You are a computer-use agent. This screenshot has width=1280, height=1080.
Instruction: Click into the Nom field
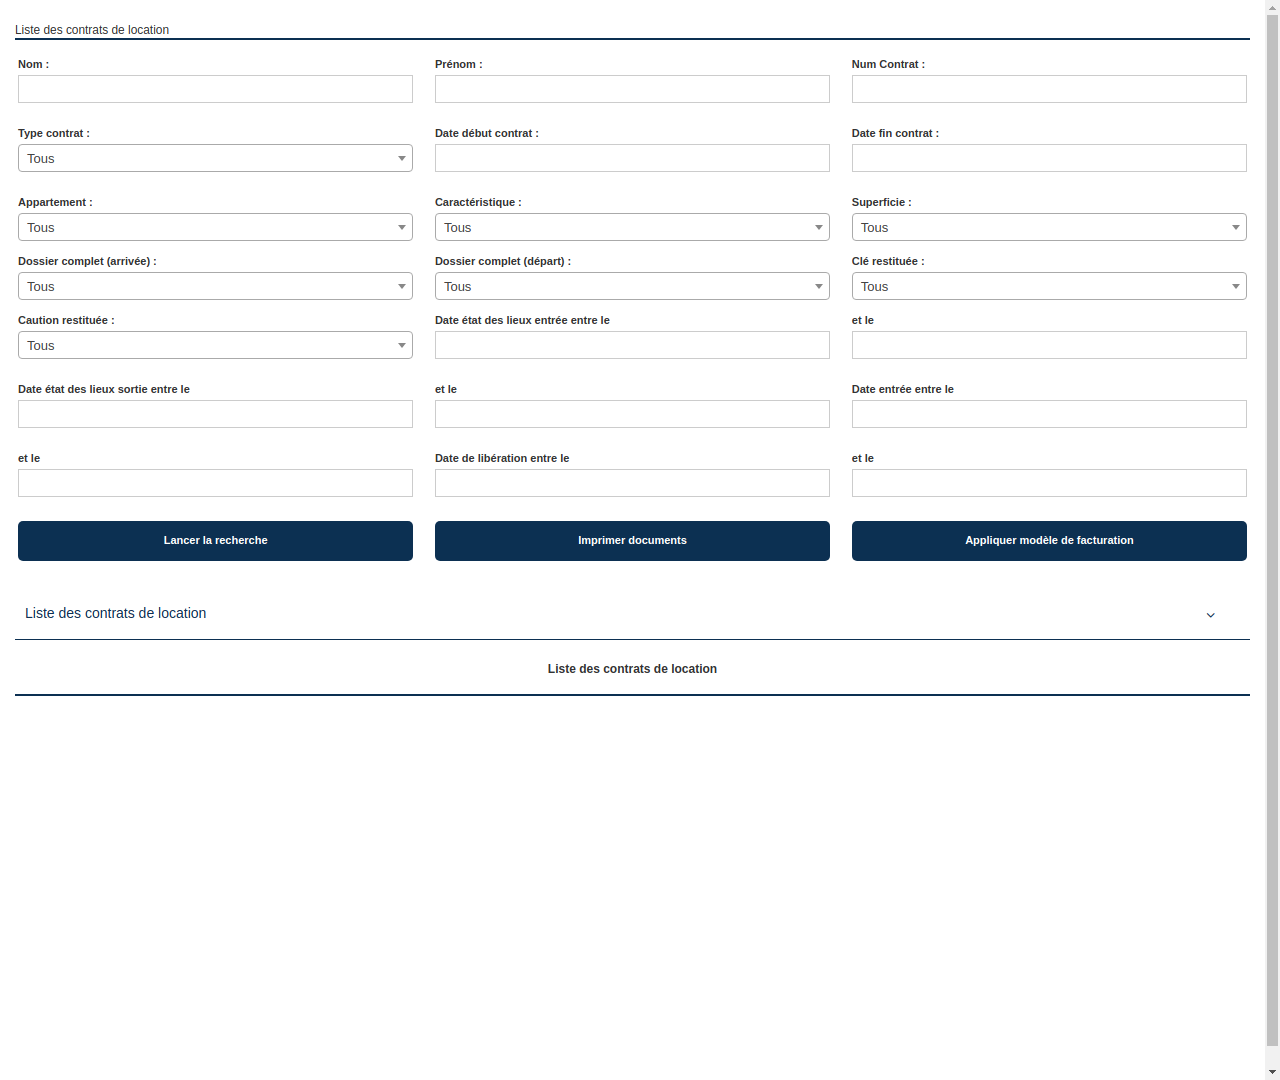coord(215,89)
